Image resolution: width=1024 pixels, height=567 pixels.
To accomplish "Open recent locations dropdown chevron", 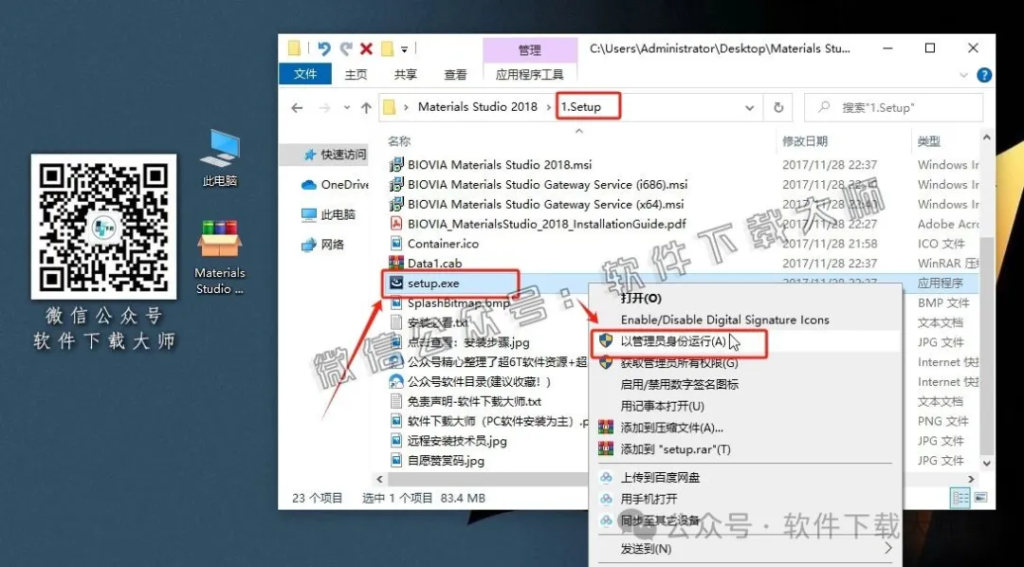I will click(x=347, y=108).
